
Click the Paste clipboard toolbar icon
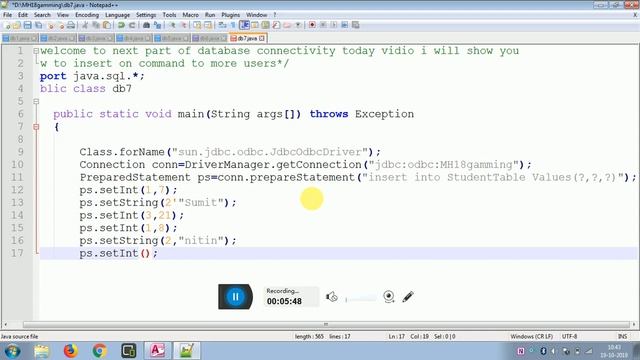pos(107,25)
